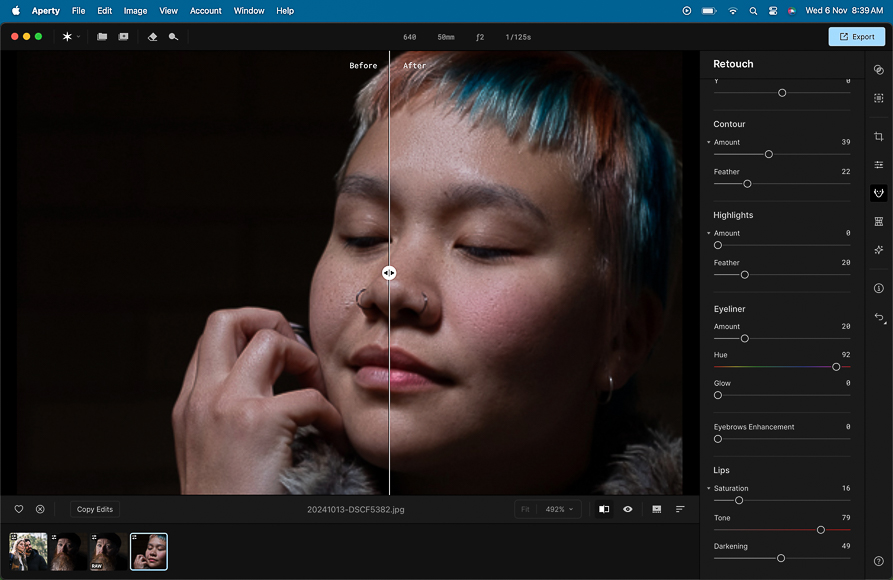Open the 492% zoom level dropdown
This screenshot has width=893, height=580.
click(x=559, y=509)
